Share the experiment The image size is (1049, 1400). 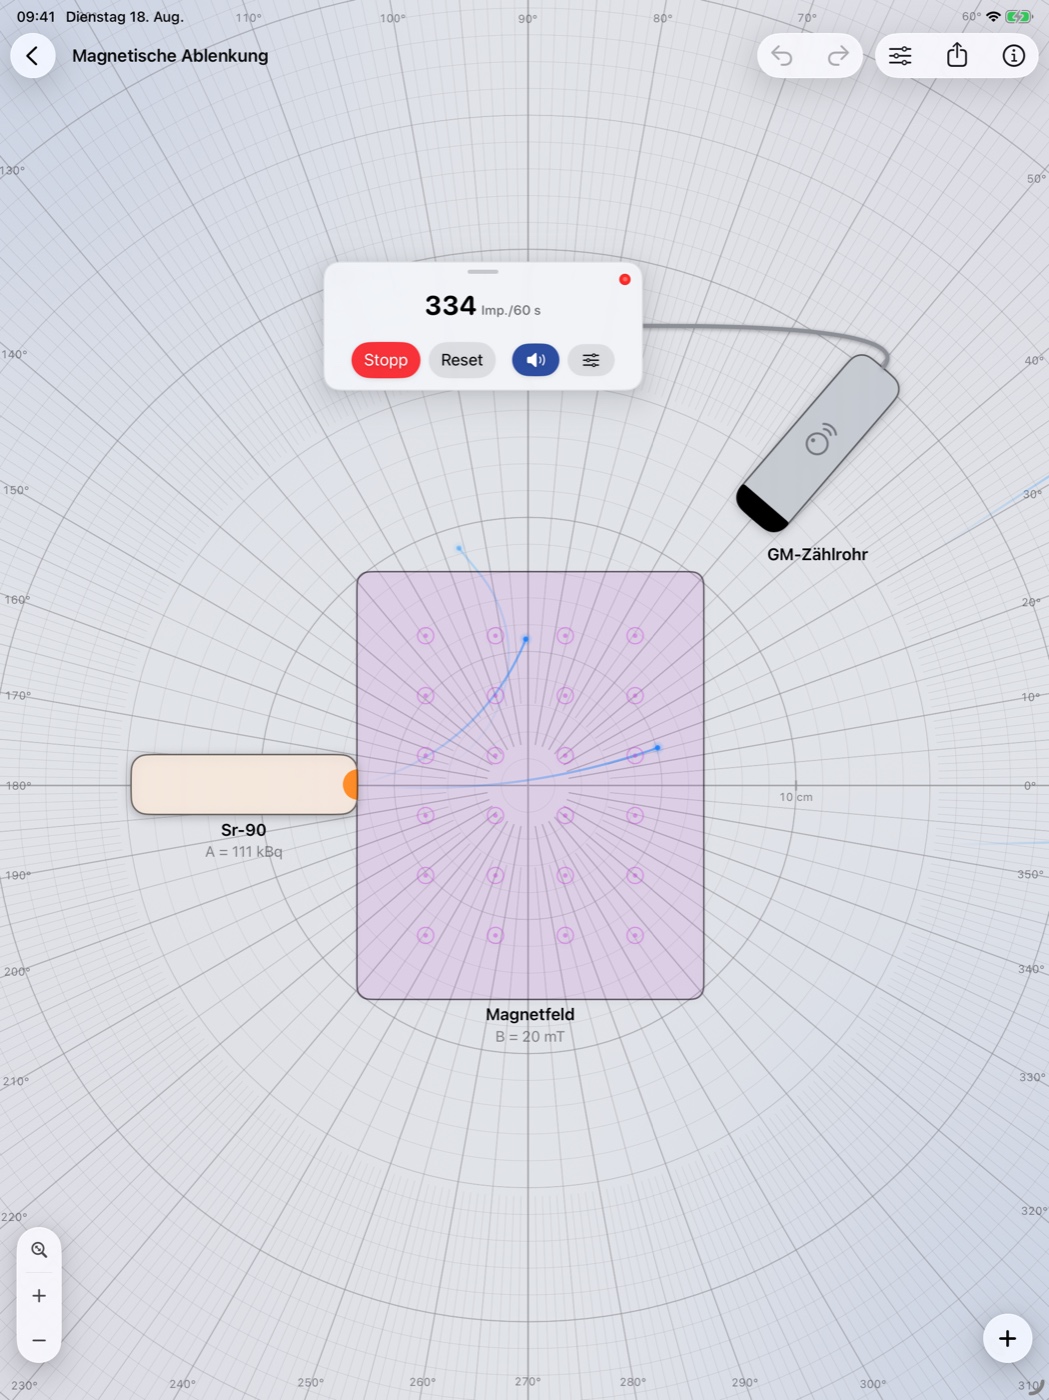coord(957,56)
